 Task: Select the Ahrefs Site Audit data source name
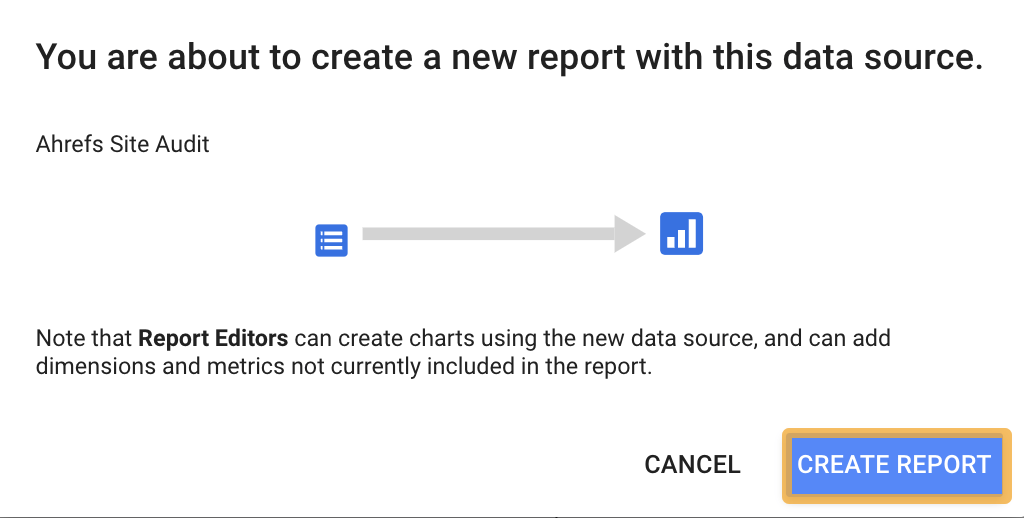pyautogui.click(x=122, y=144)
